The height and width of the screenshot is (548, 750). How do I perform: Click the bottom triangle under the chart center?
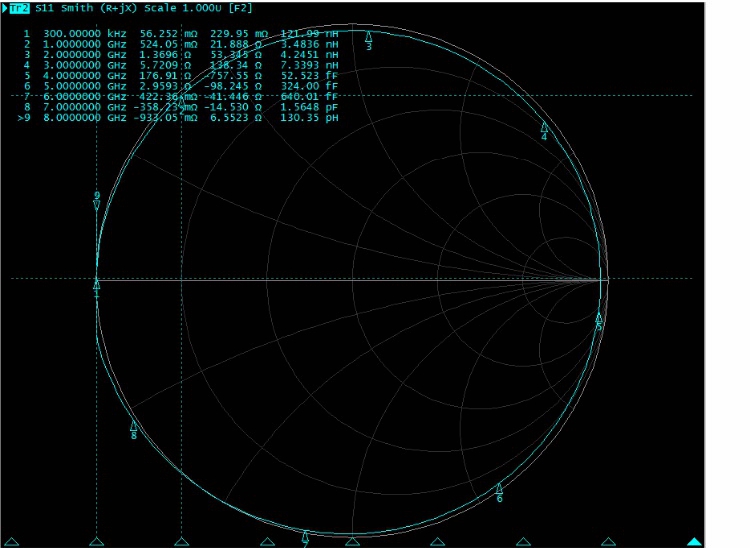352,541
